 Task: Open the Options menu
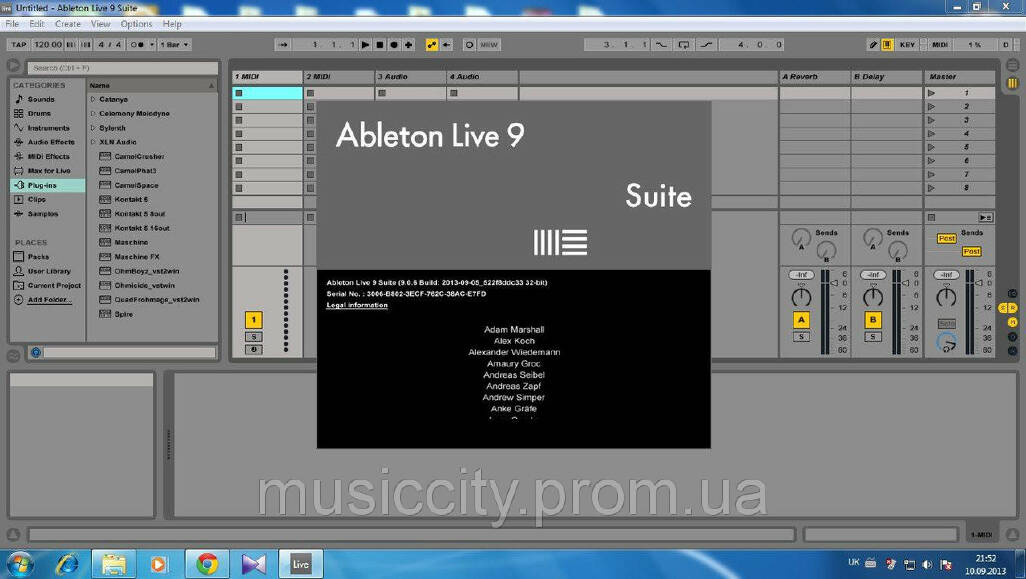[x=136, y=24]
